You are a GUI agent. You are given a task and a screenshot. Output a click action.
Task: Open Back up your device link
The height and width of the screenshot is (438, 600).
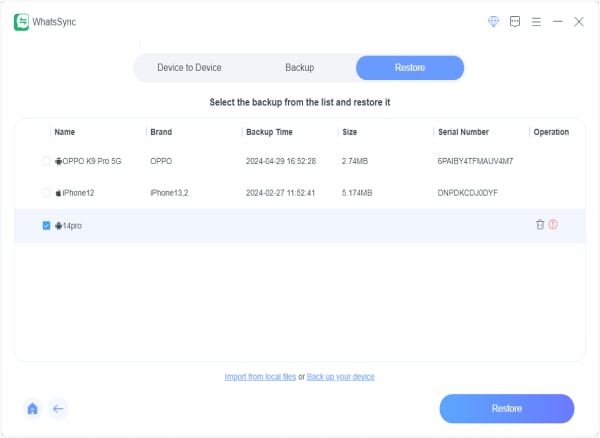(341, 377)
